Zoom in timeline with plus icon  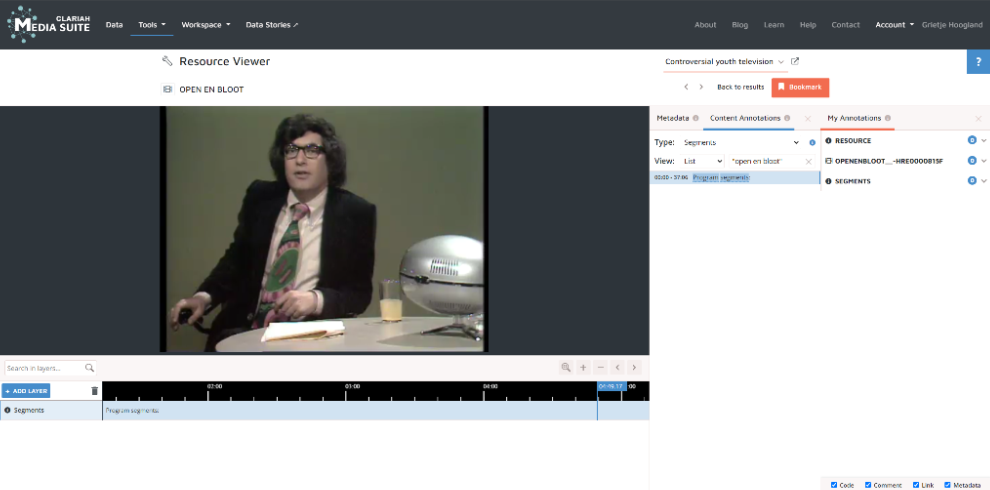(x=583, y=368)
